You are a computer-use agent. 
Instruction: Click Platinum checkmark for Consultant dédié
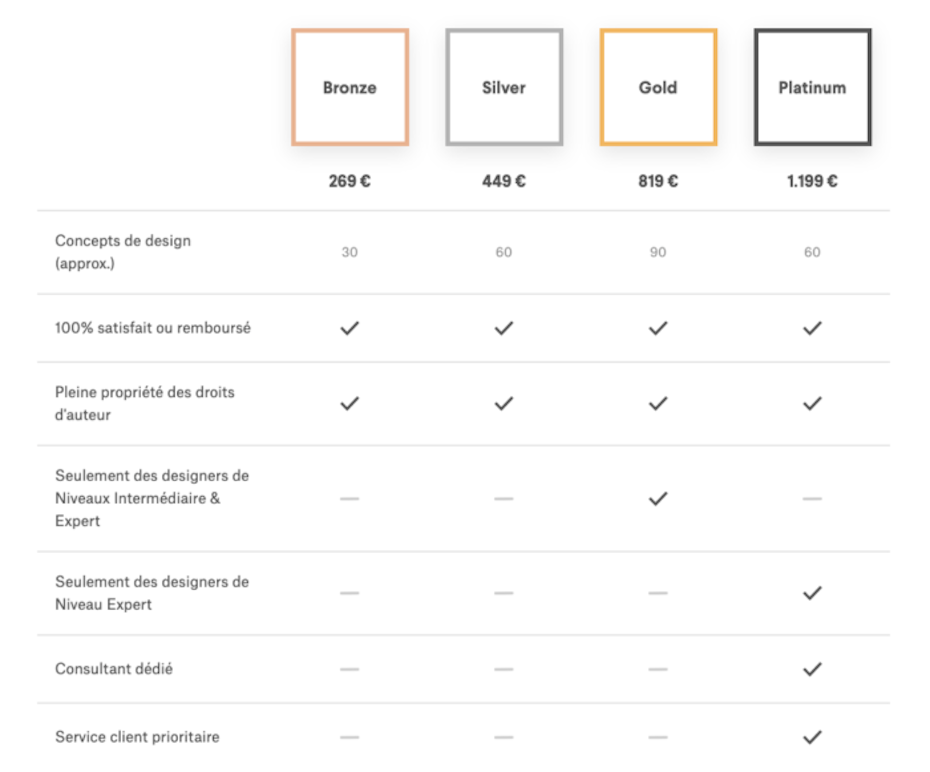point(813,669)
